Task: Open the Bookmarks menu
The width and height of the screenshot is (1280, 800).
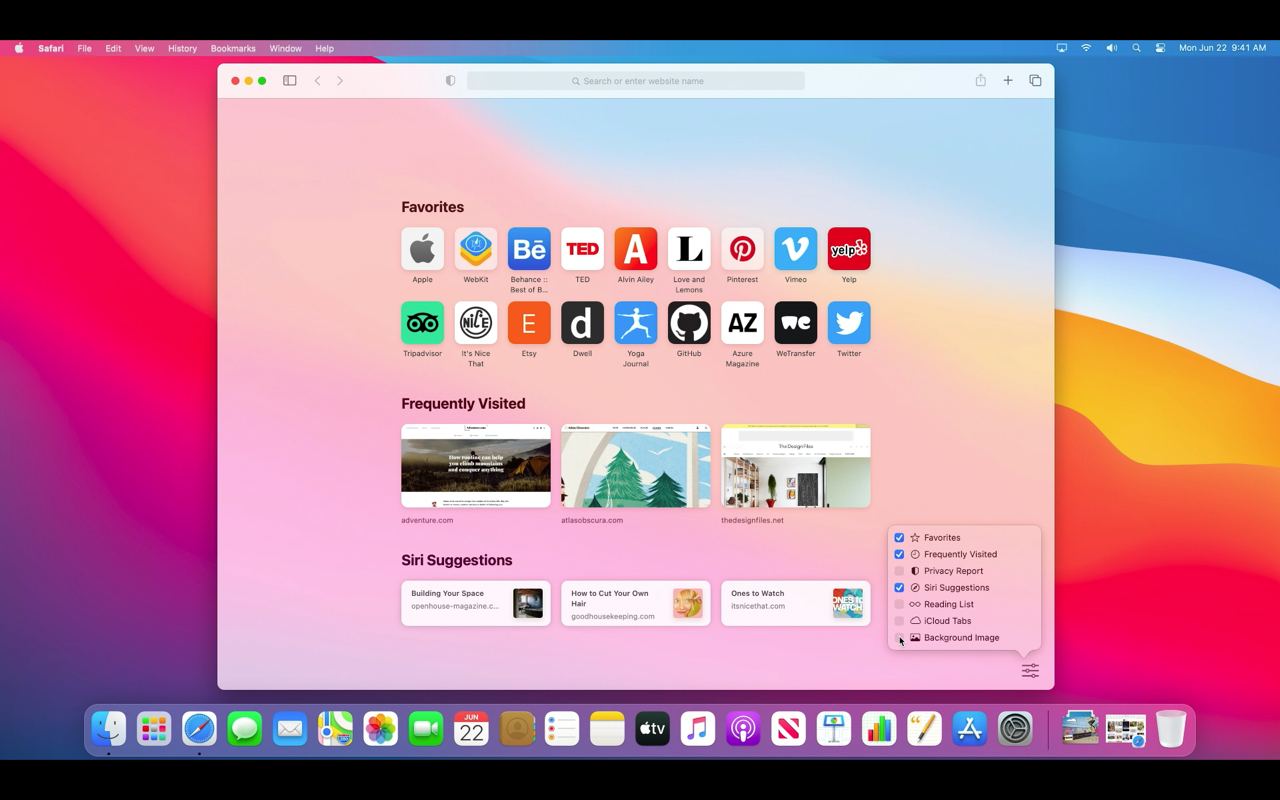Action: (233, 48)
